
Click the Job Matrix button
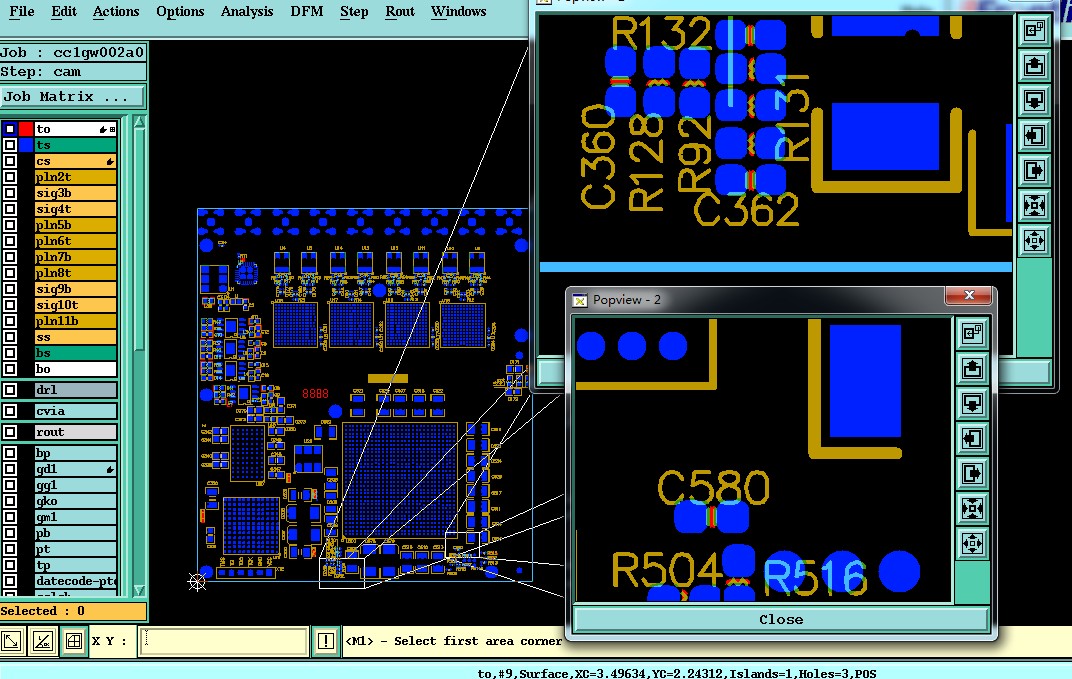(73, 96)
